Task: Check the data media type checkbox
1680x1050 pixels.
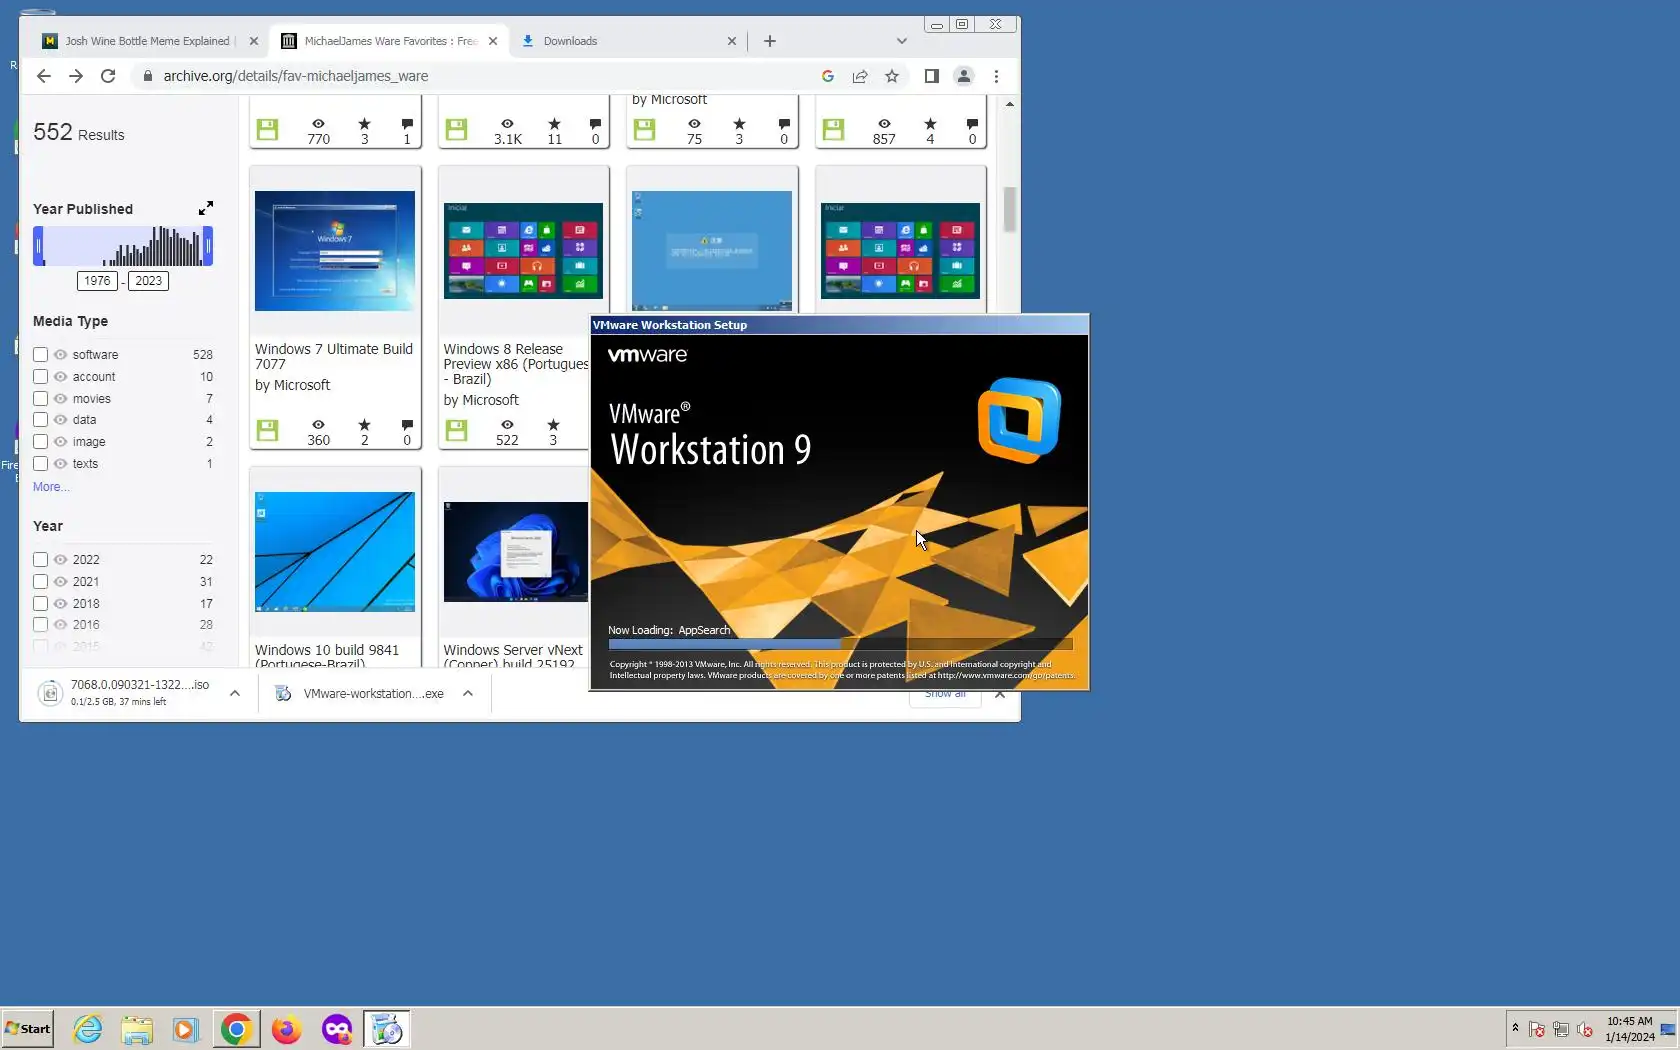Action: click(x=41, y=420)
